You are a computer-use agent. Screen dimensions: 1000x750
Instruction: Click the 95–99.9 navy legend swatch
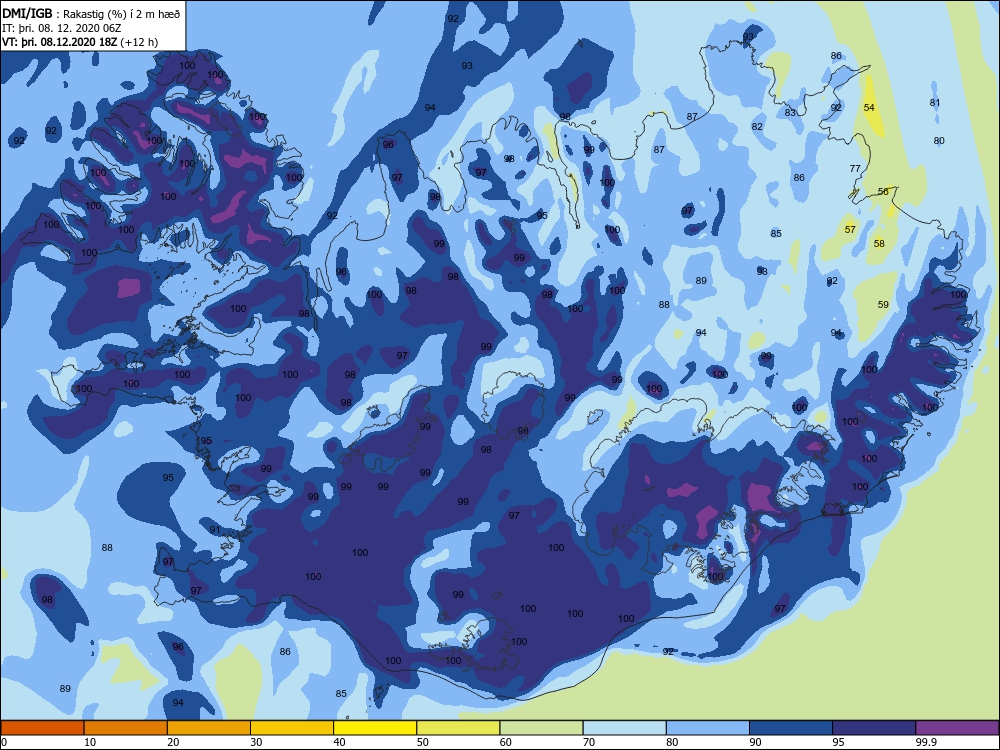coord(874,728)
